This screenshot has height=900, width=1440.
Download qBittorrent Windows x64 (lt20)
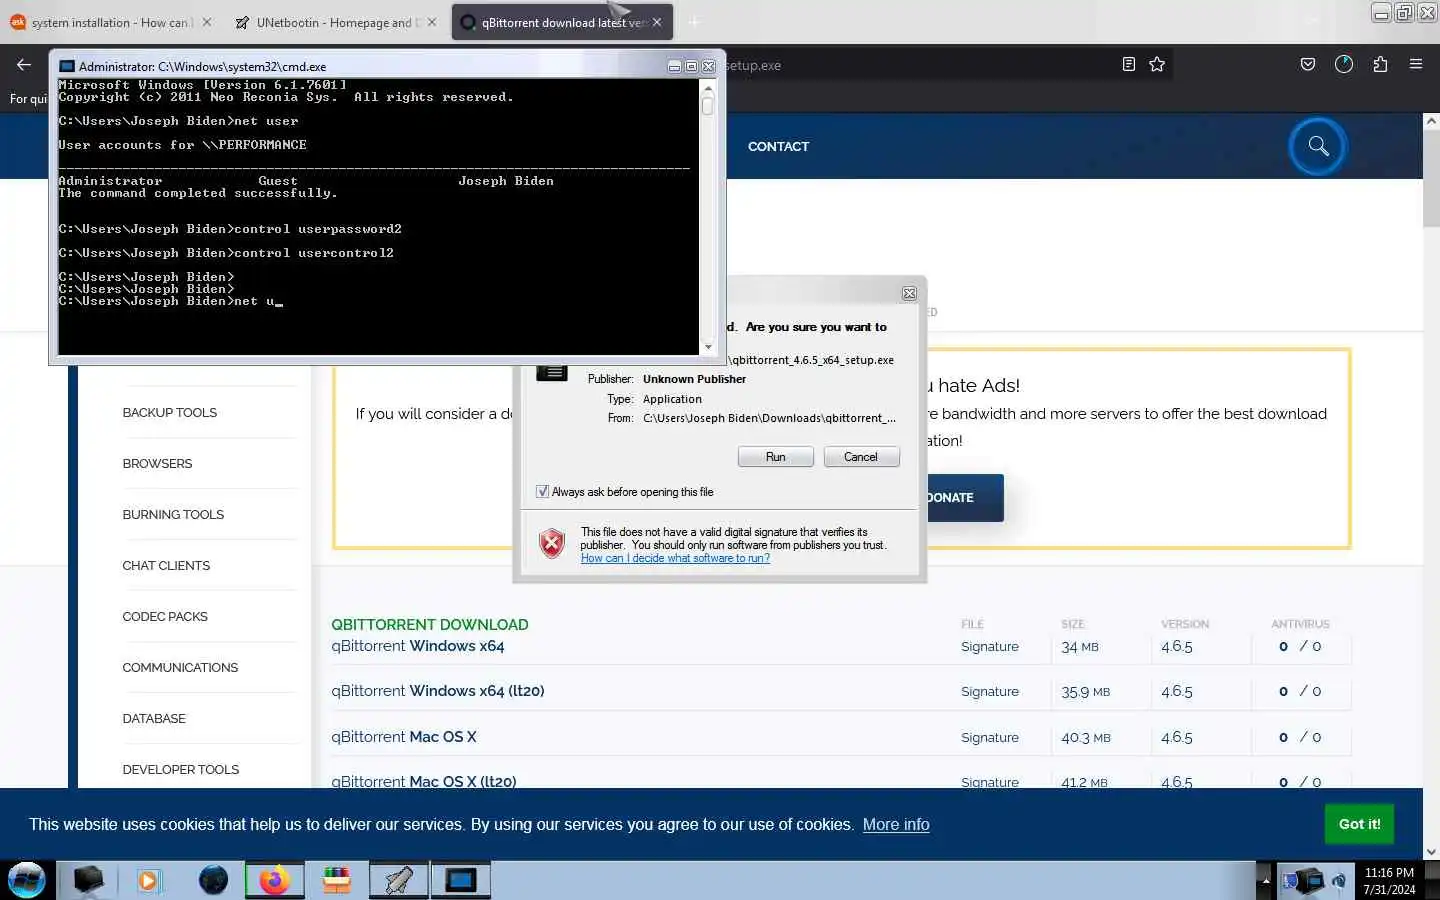[x=437, y=691]
